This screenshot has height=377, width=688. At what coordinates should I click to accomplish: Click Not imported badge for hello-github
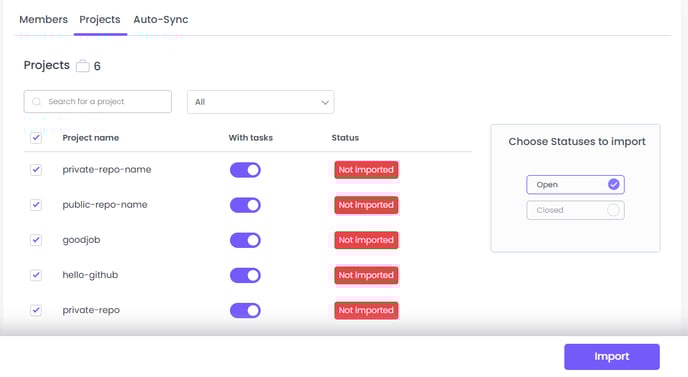pos(366,275)
